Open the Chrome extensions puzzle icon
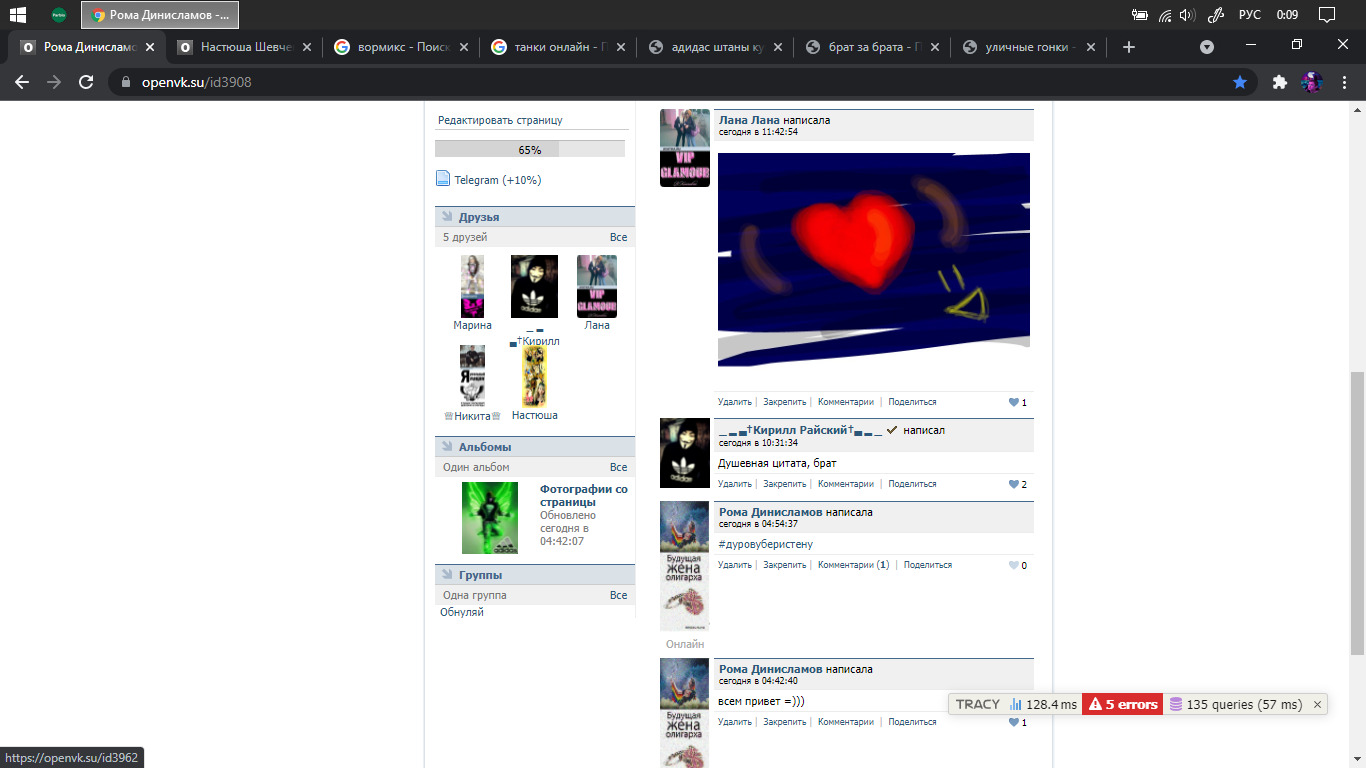1366x768 pixels. point(1279,83)
